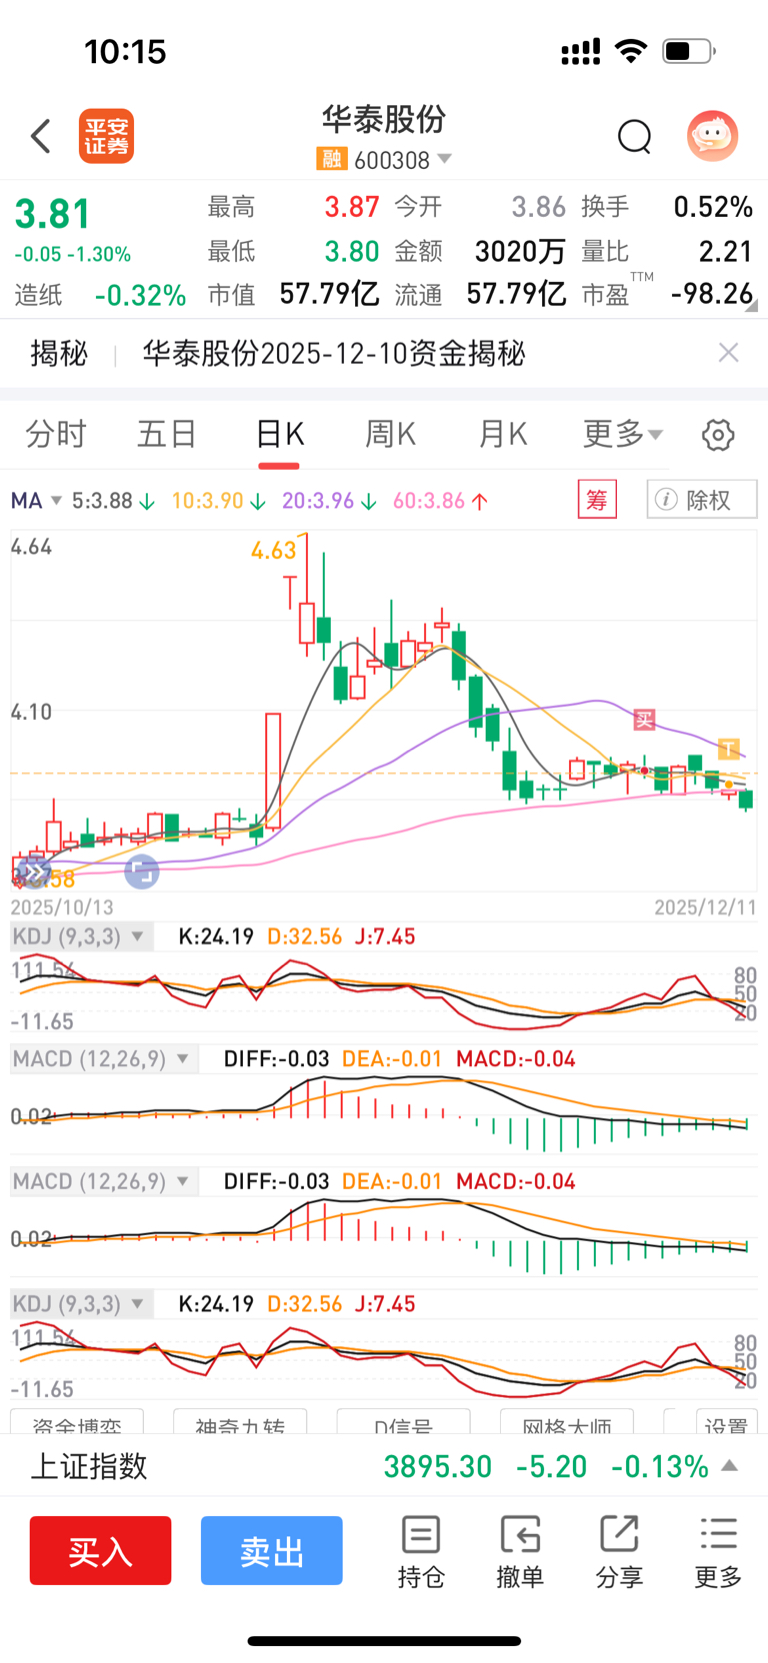Tap the D信号 indicator button
Viewport: 768px width, 1663px height.
pyautogui.click(x=404, y=1422)
